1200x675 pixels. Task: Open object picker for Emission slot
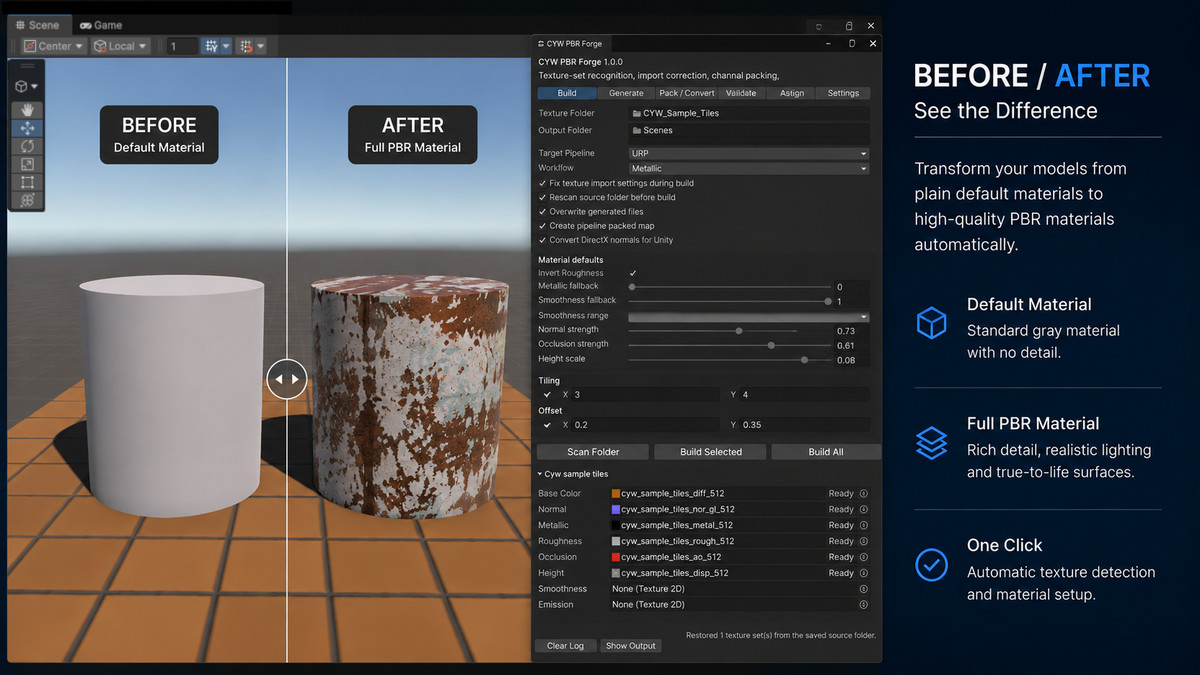pos(863,605)
